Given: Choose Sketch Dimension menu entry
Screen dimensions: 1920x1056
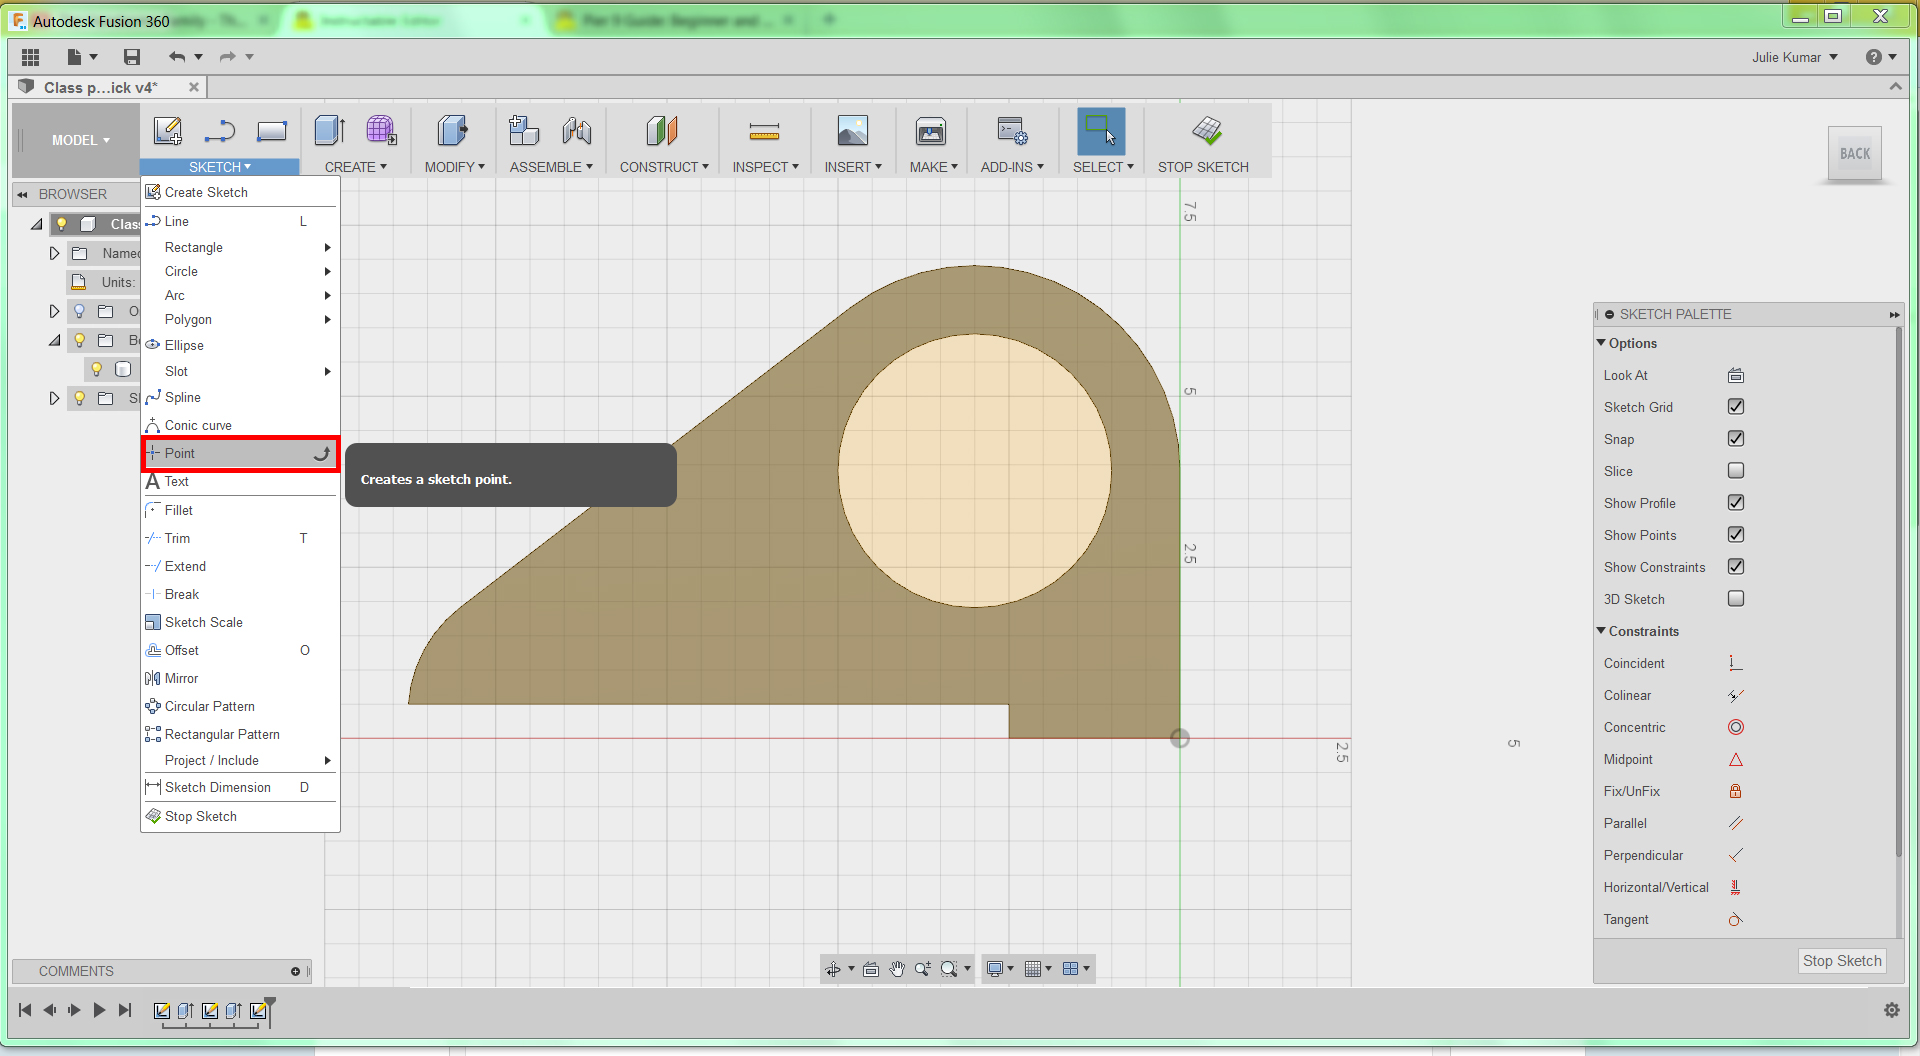Looking at the screenshot, I should (x=241, y=787).
